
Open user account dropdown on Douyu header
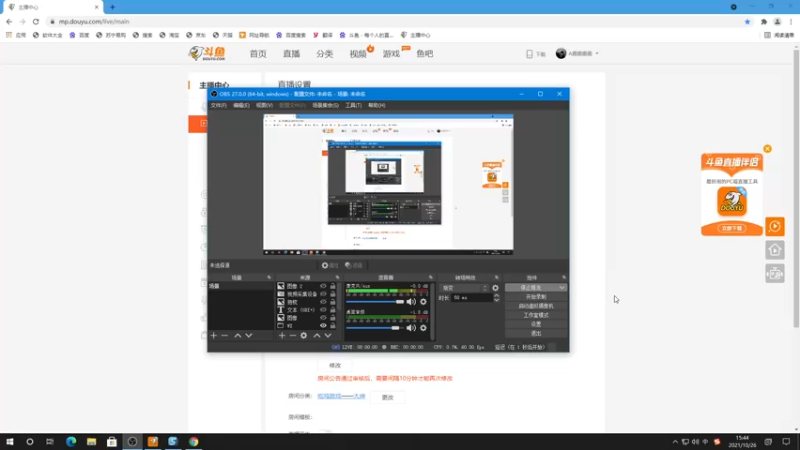(x=597, y=54)
